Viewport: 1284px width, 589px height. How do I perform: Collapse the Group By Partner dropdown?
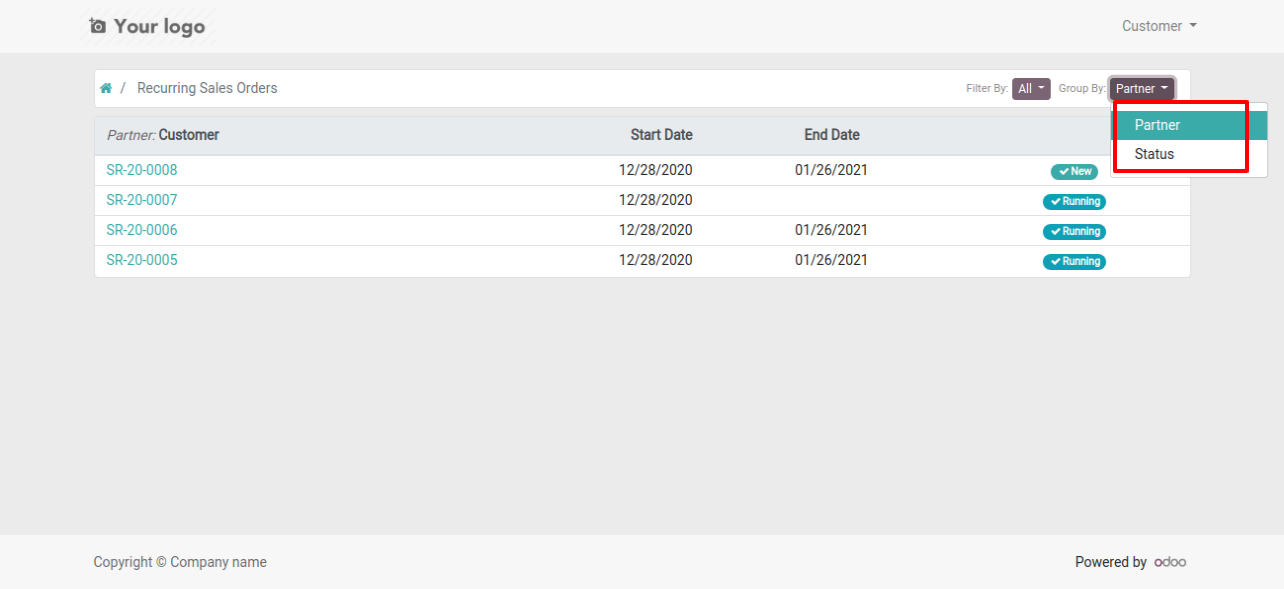(1142, 89)
